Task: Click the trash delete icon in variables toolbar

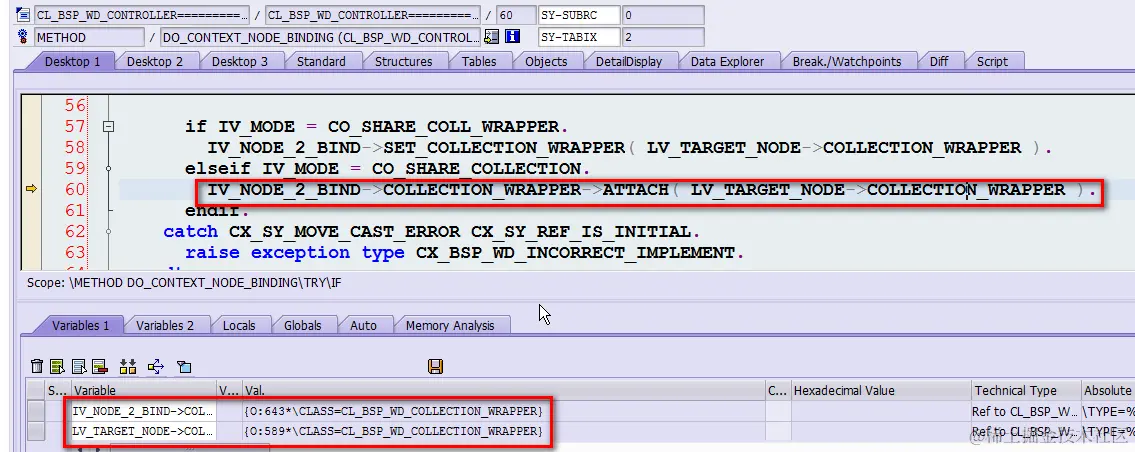Action: [x=37, y=367]
